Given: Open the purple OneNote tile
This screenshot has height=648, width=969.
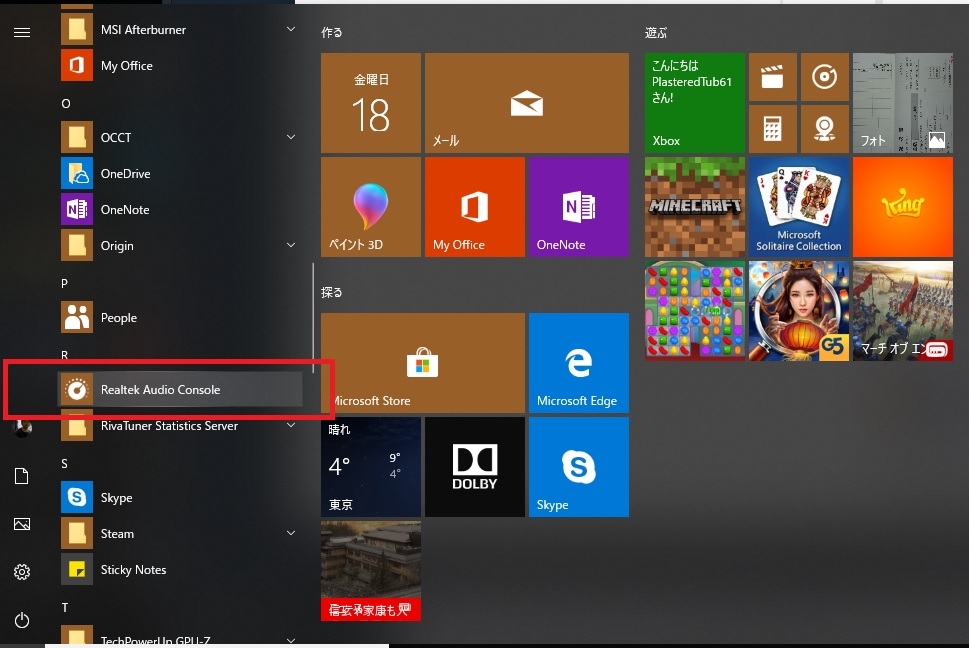Looking at the screenshot, I should 578,207.
